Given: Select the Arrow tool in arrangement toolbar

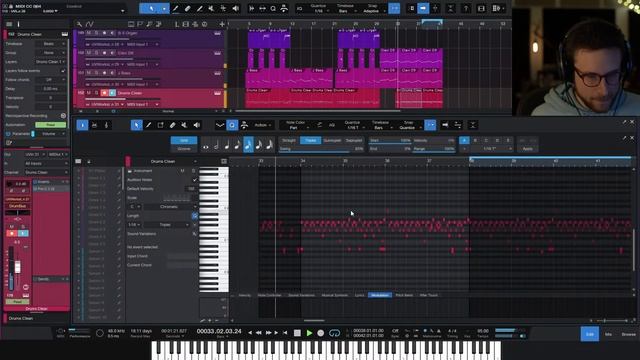Looking at the screenshot, I should click(151, 8).
